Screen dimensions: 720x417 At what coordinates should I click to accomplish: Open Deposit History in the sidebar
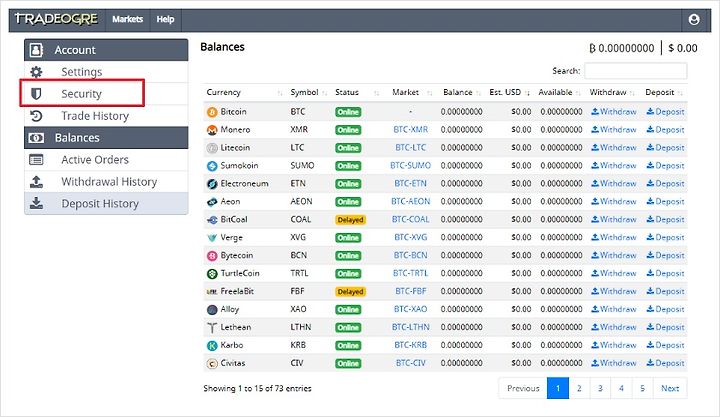click(106, 203)
